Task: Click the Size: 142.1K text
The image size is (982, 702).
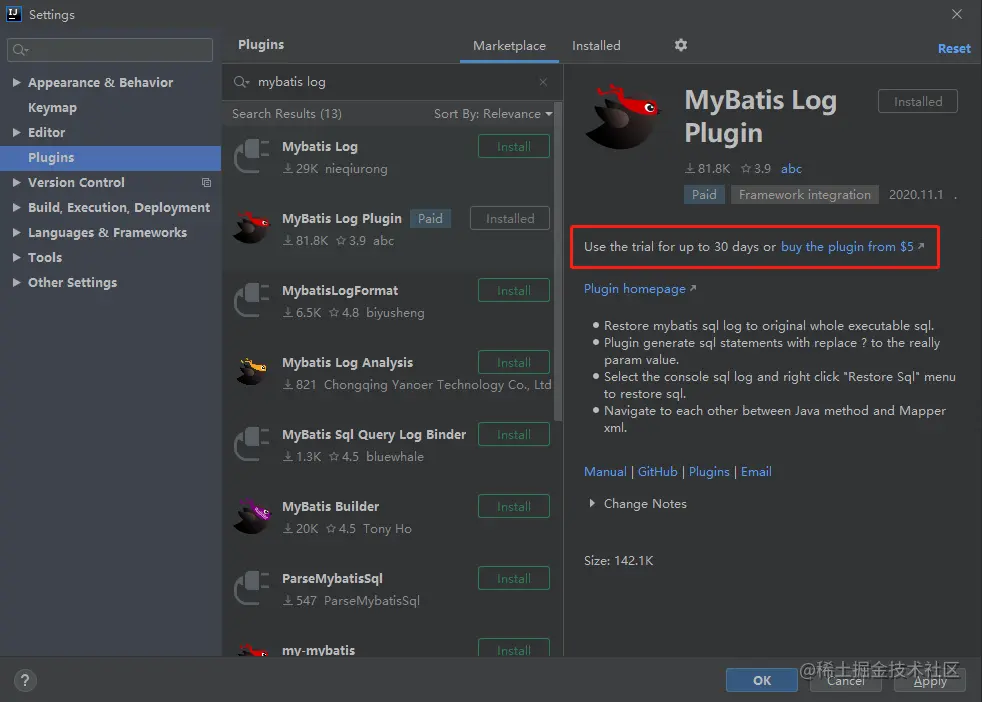Action: 618,560
